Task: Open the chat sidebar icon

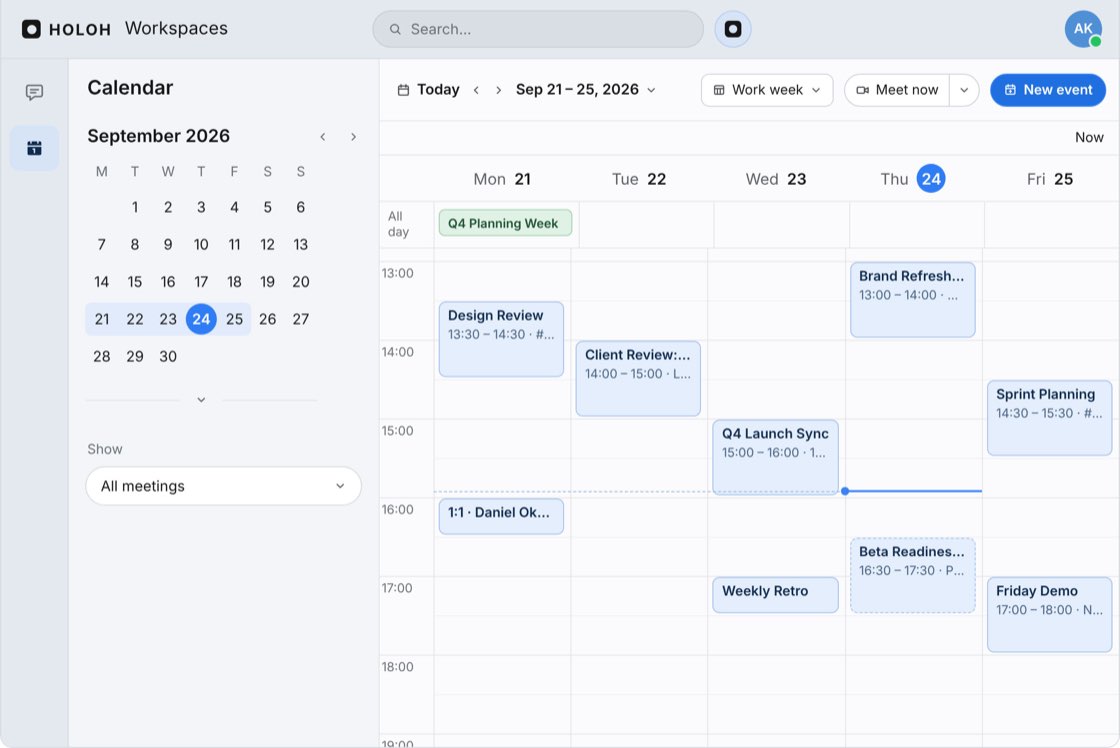Action: click(x=34, y=92)
